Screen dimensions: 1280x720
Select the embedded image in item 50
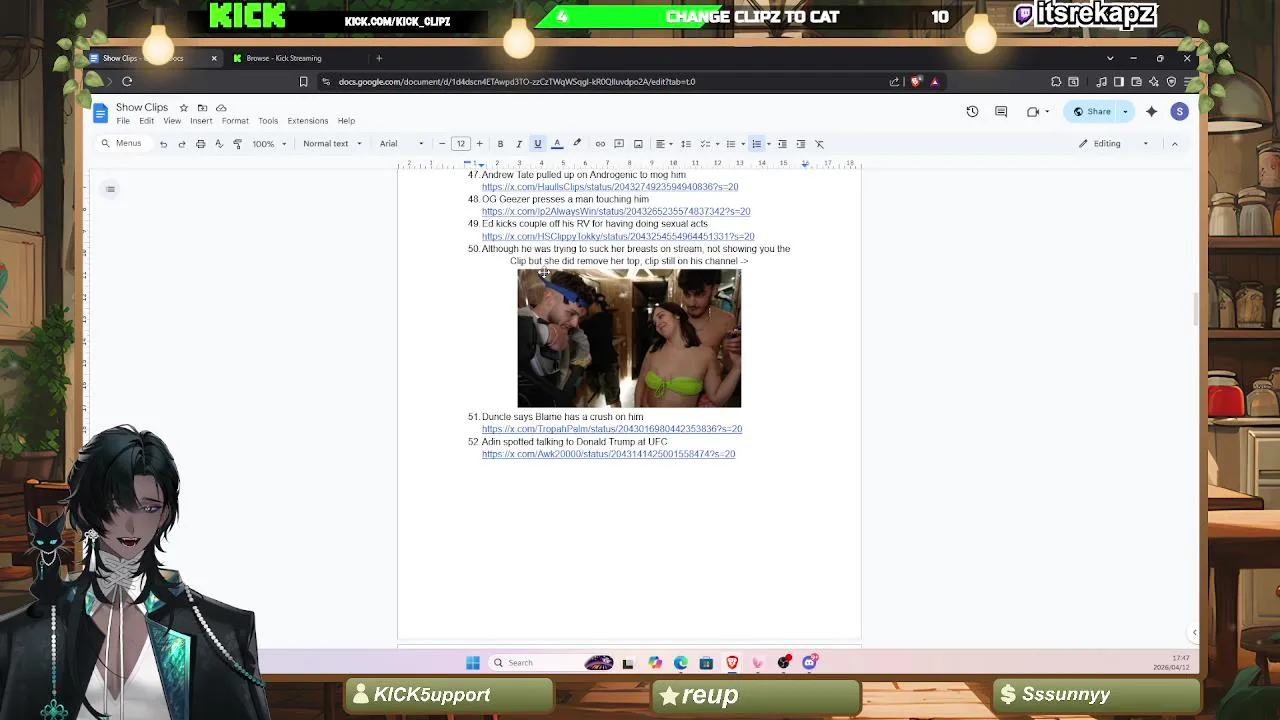click(629, 338)
